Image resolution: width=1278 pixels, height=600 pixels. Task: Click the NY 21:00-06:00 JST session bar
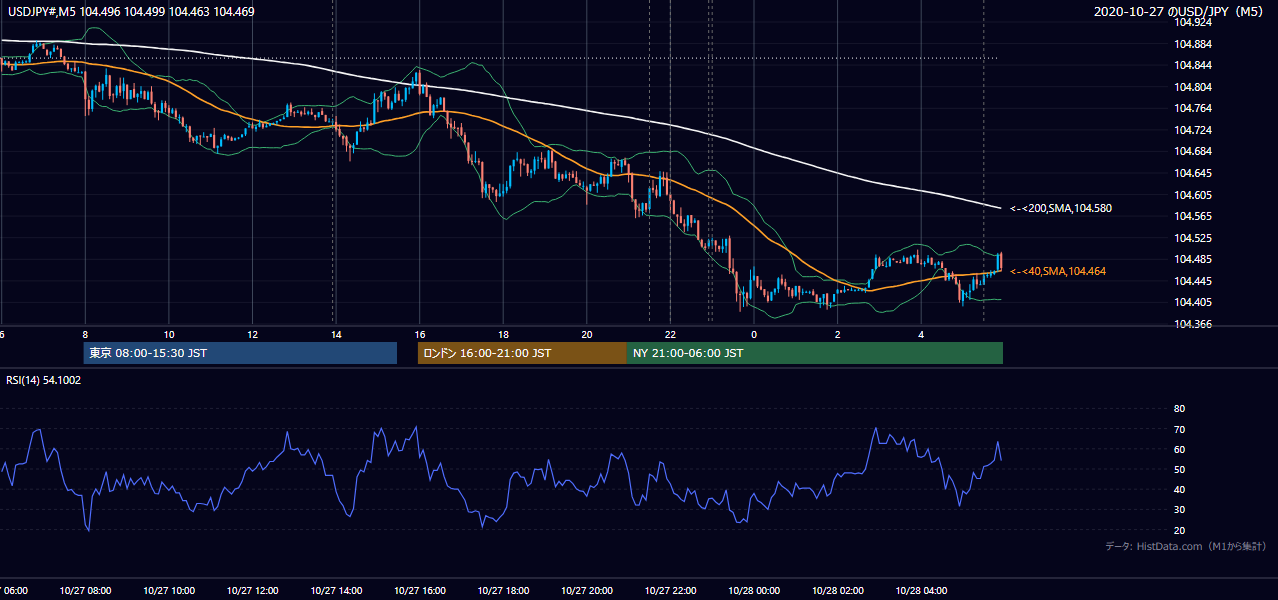click(815, 353)
